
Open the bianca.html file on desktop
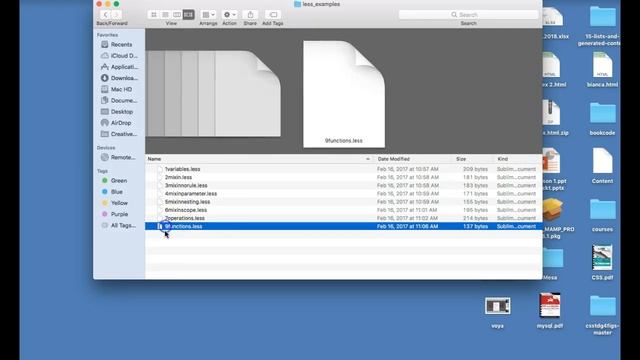[602, 70]
